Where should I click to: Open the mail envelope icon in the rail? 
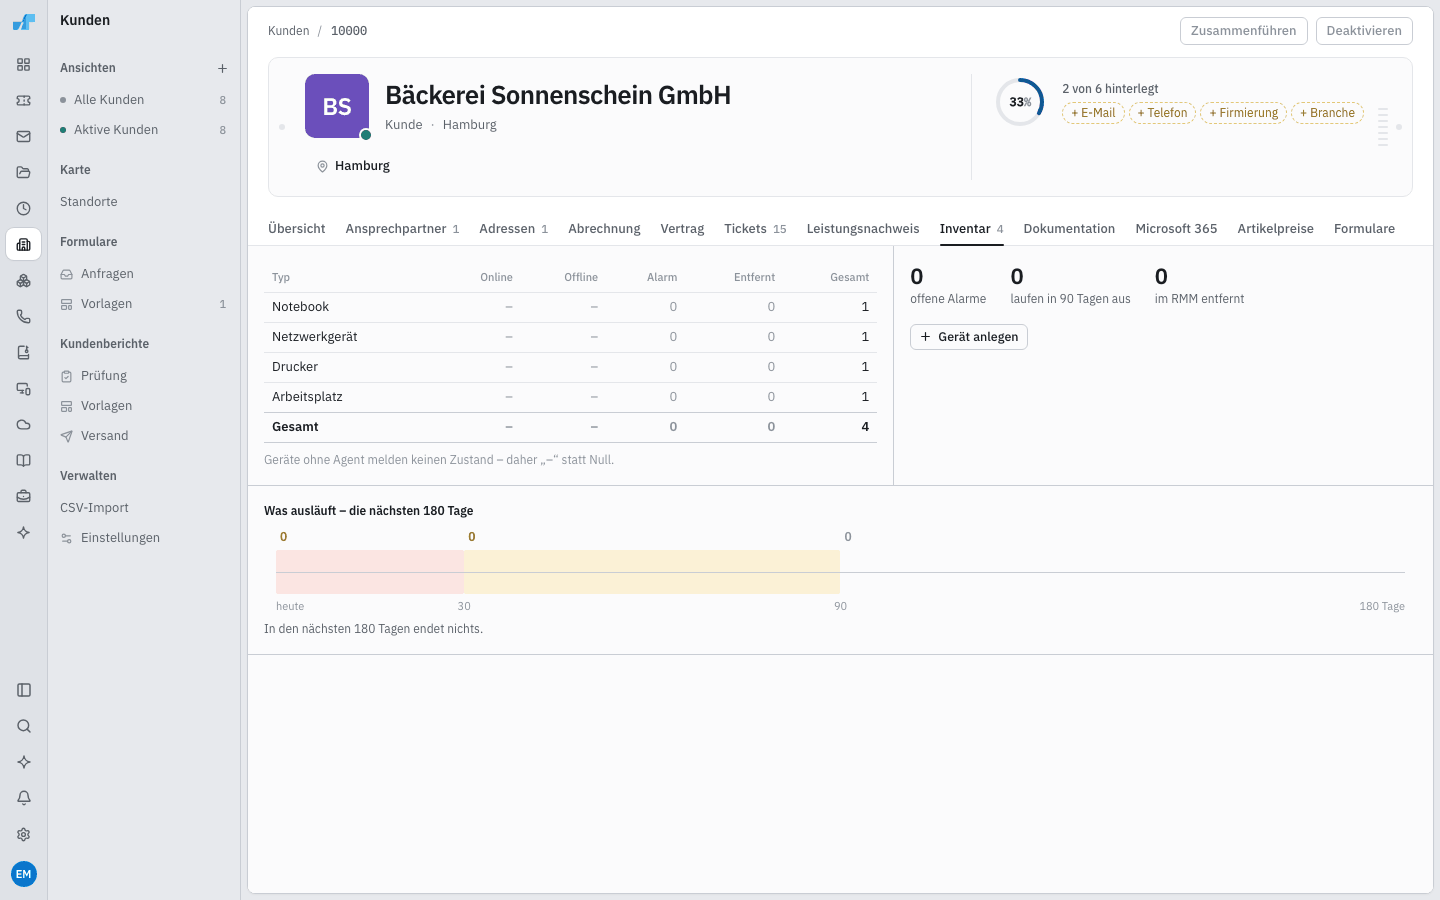coord(24,137)
